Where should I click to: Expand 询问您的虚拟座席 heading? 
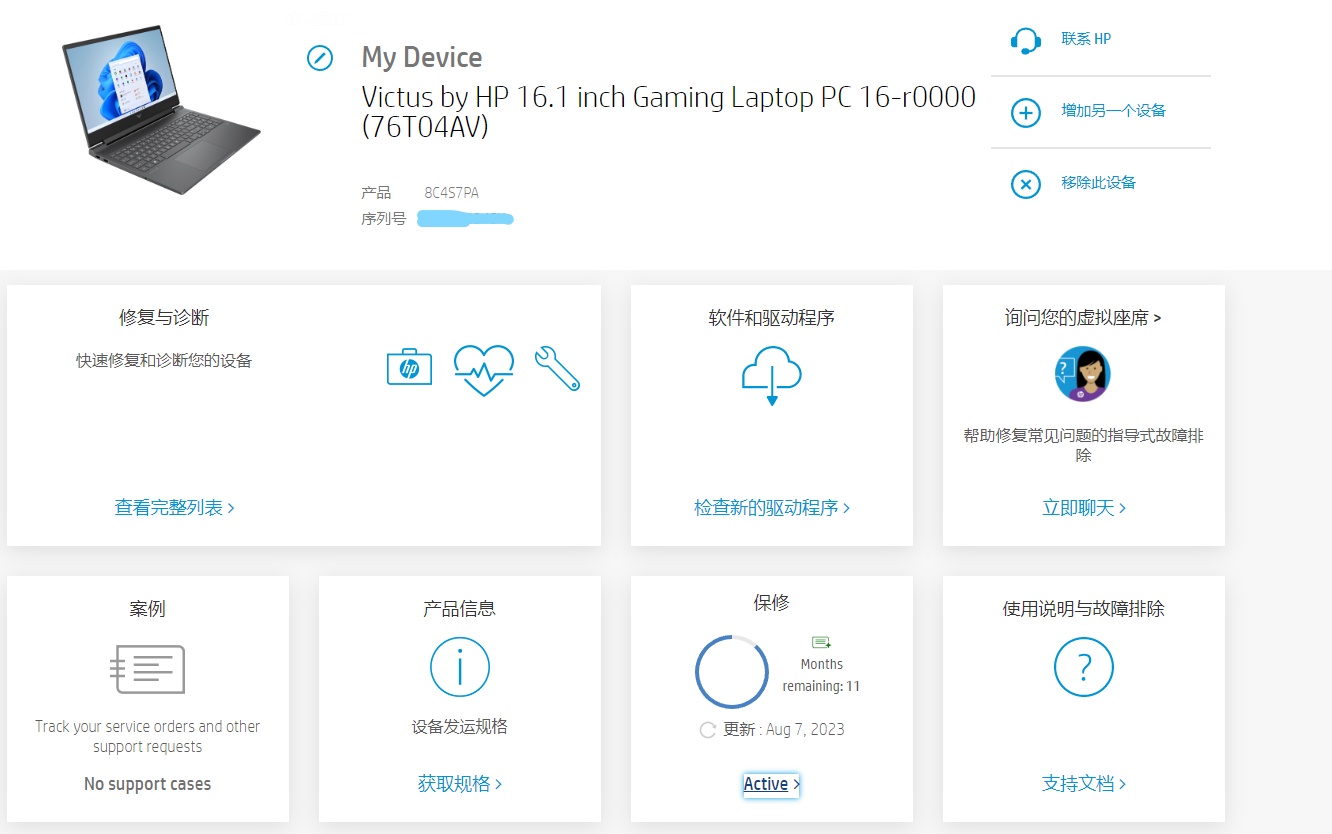tap(1083, 318)
